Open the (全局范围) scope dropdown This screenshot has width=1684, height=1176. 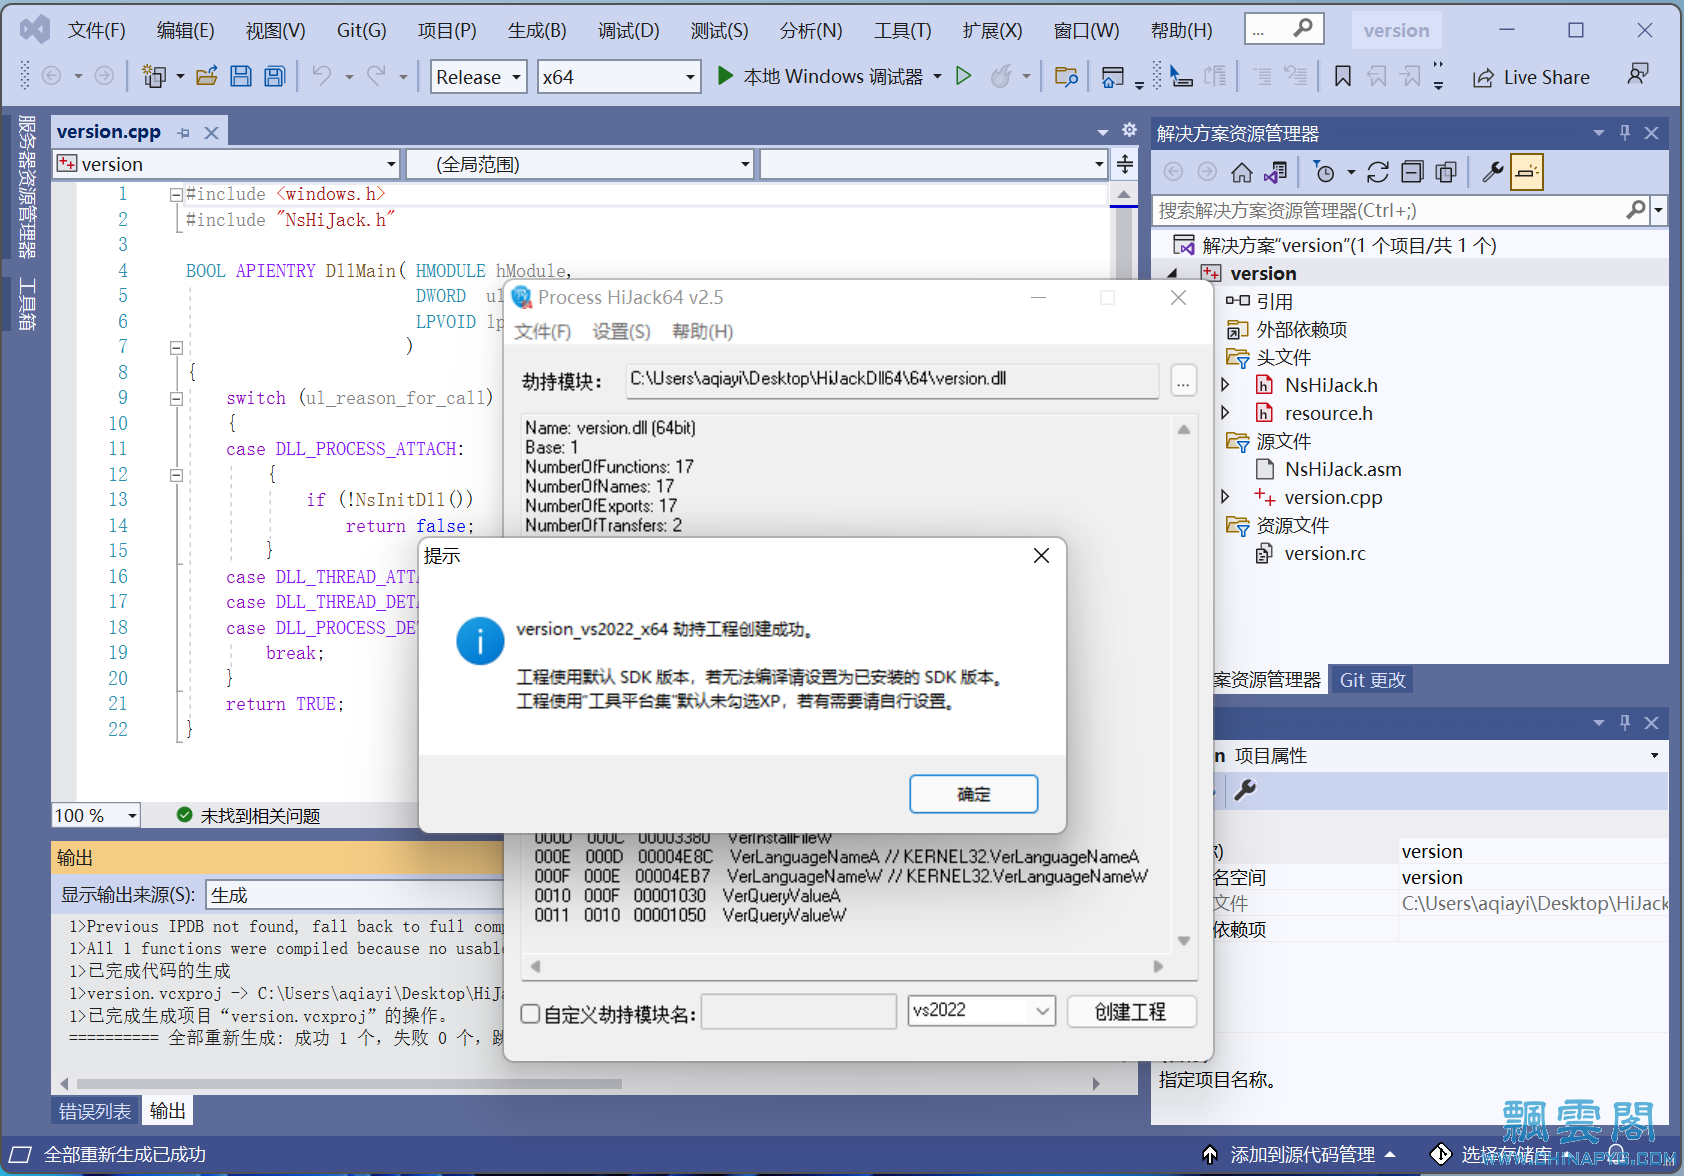579,164
